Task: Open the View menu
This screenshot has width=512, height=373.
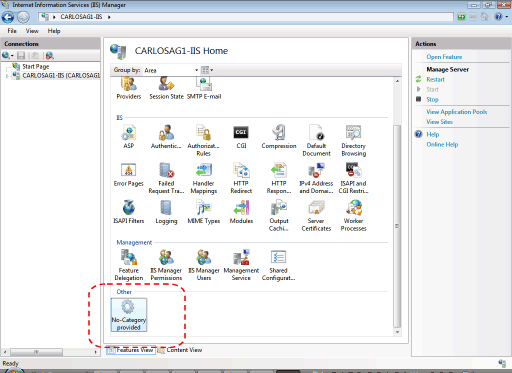Action: [32, 31]
